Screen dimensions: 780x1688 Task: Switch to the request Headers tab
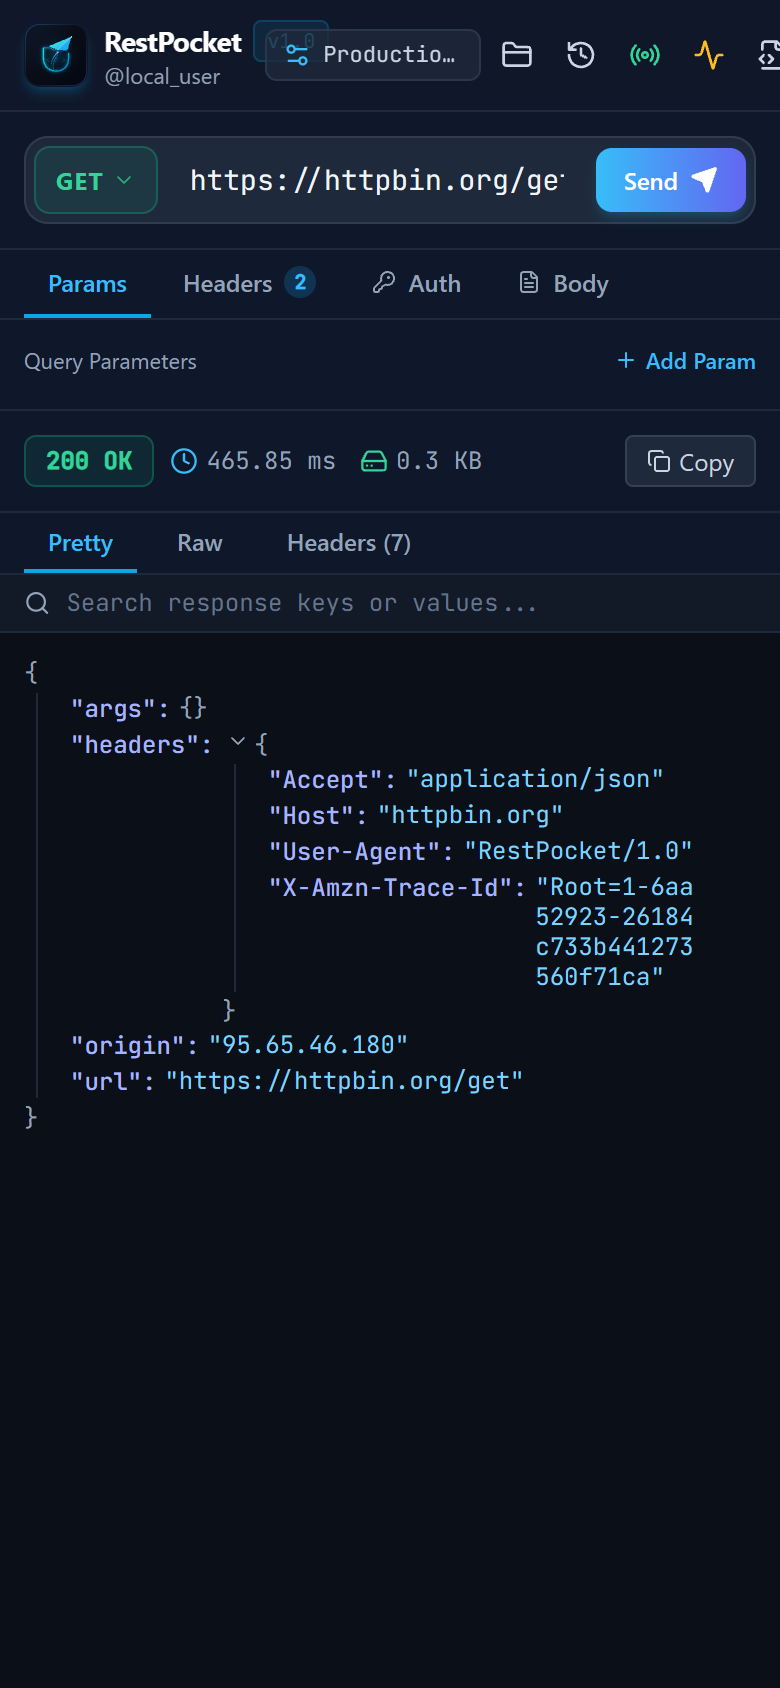point(249,284)
